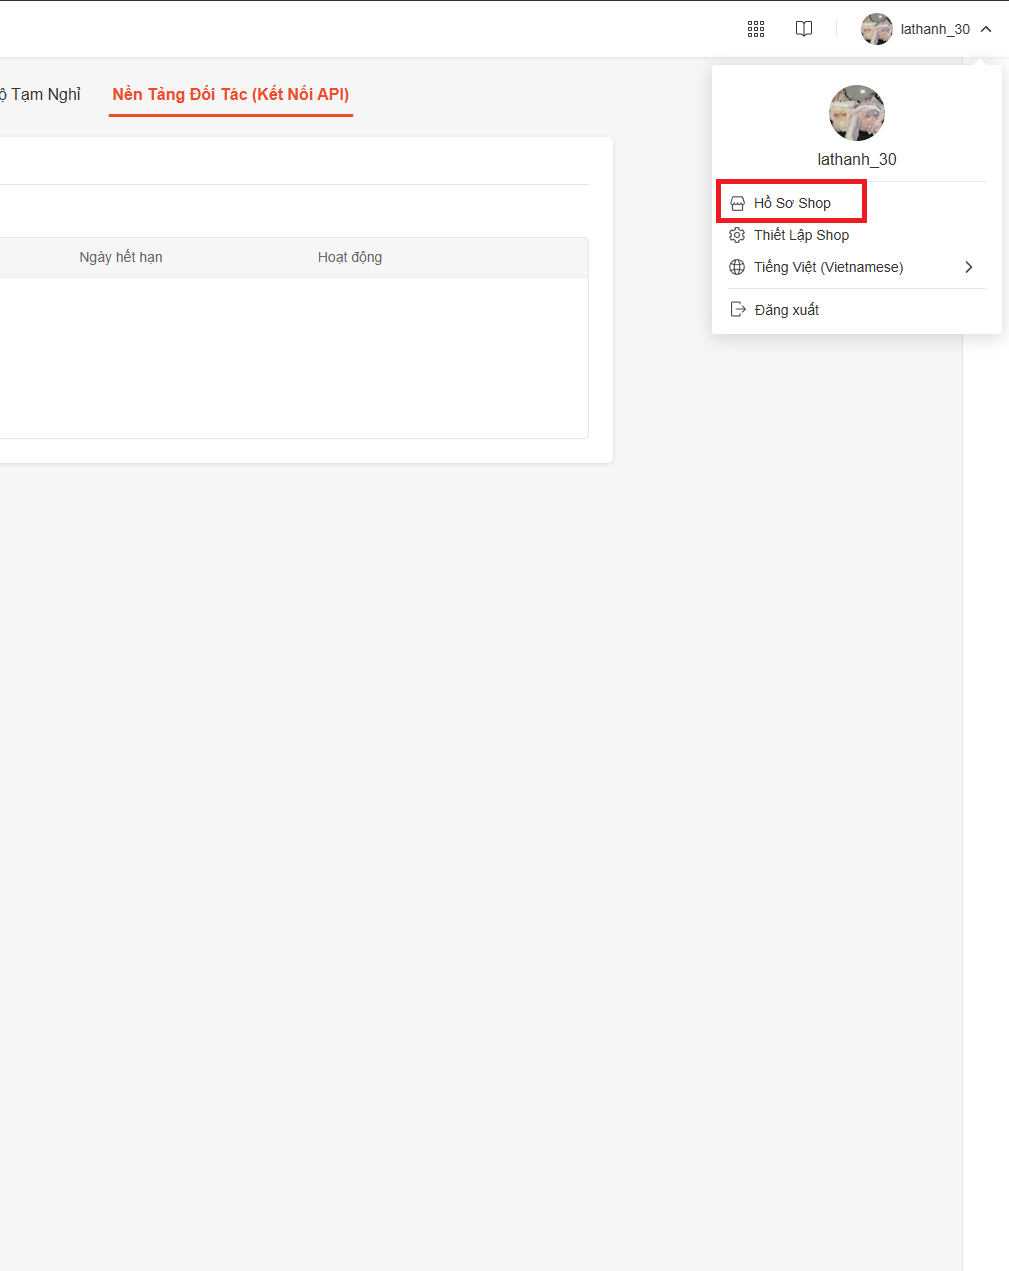The height and width of the screenshot is (1271, 1009).
Task: Click the open book help icon
Action: click(x=804, y=29)
